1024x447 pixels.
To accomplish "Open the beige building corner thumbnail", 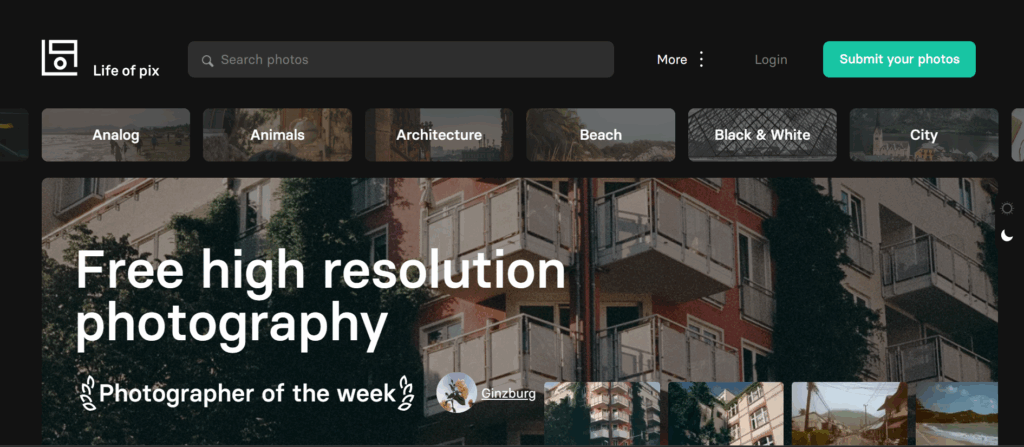I will [726, 414].
